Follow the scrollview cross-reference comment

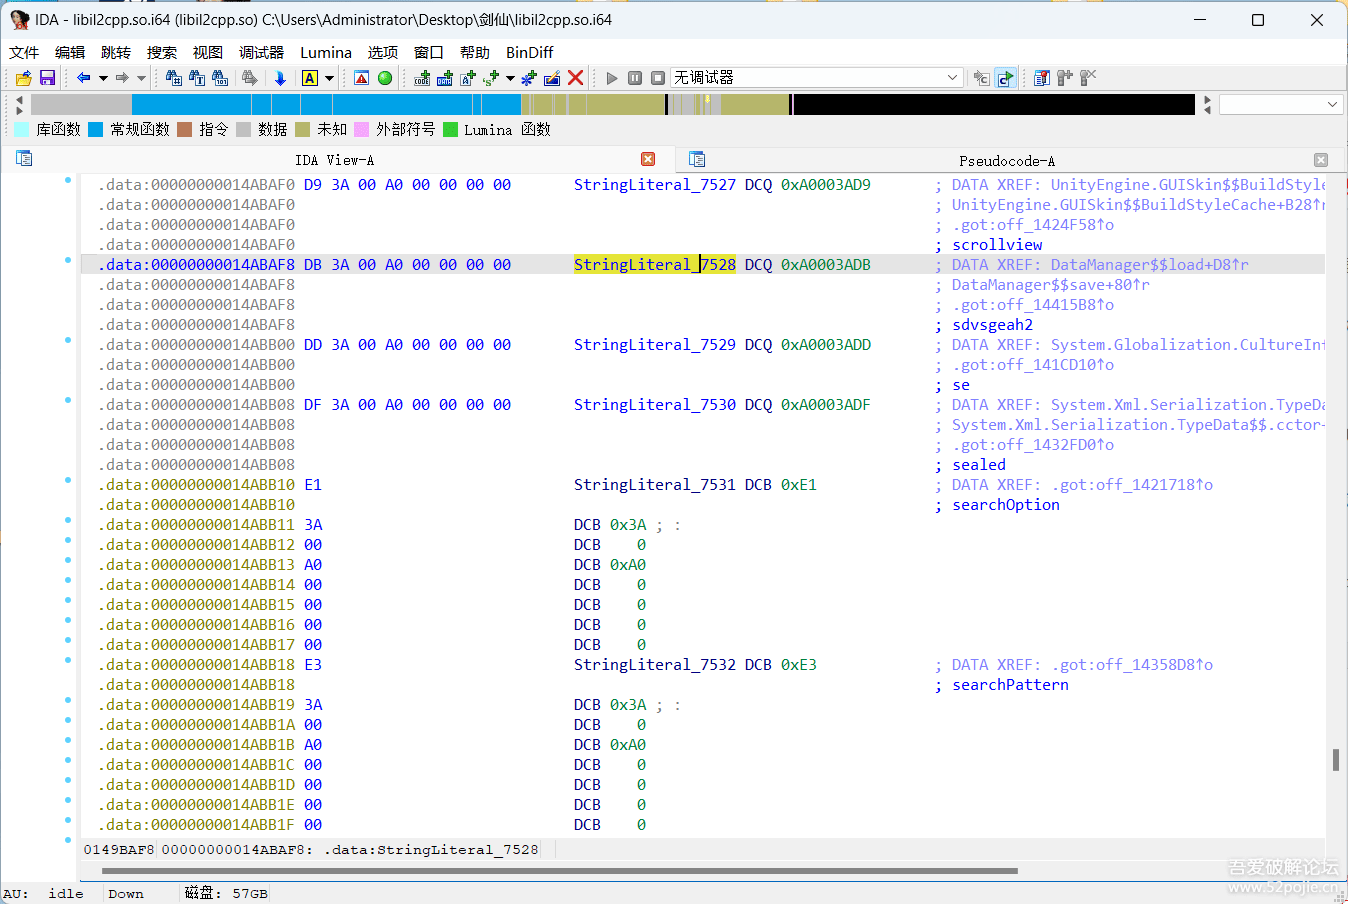[x=997, y=244]
